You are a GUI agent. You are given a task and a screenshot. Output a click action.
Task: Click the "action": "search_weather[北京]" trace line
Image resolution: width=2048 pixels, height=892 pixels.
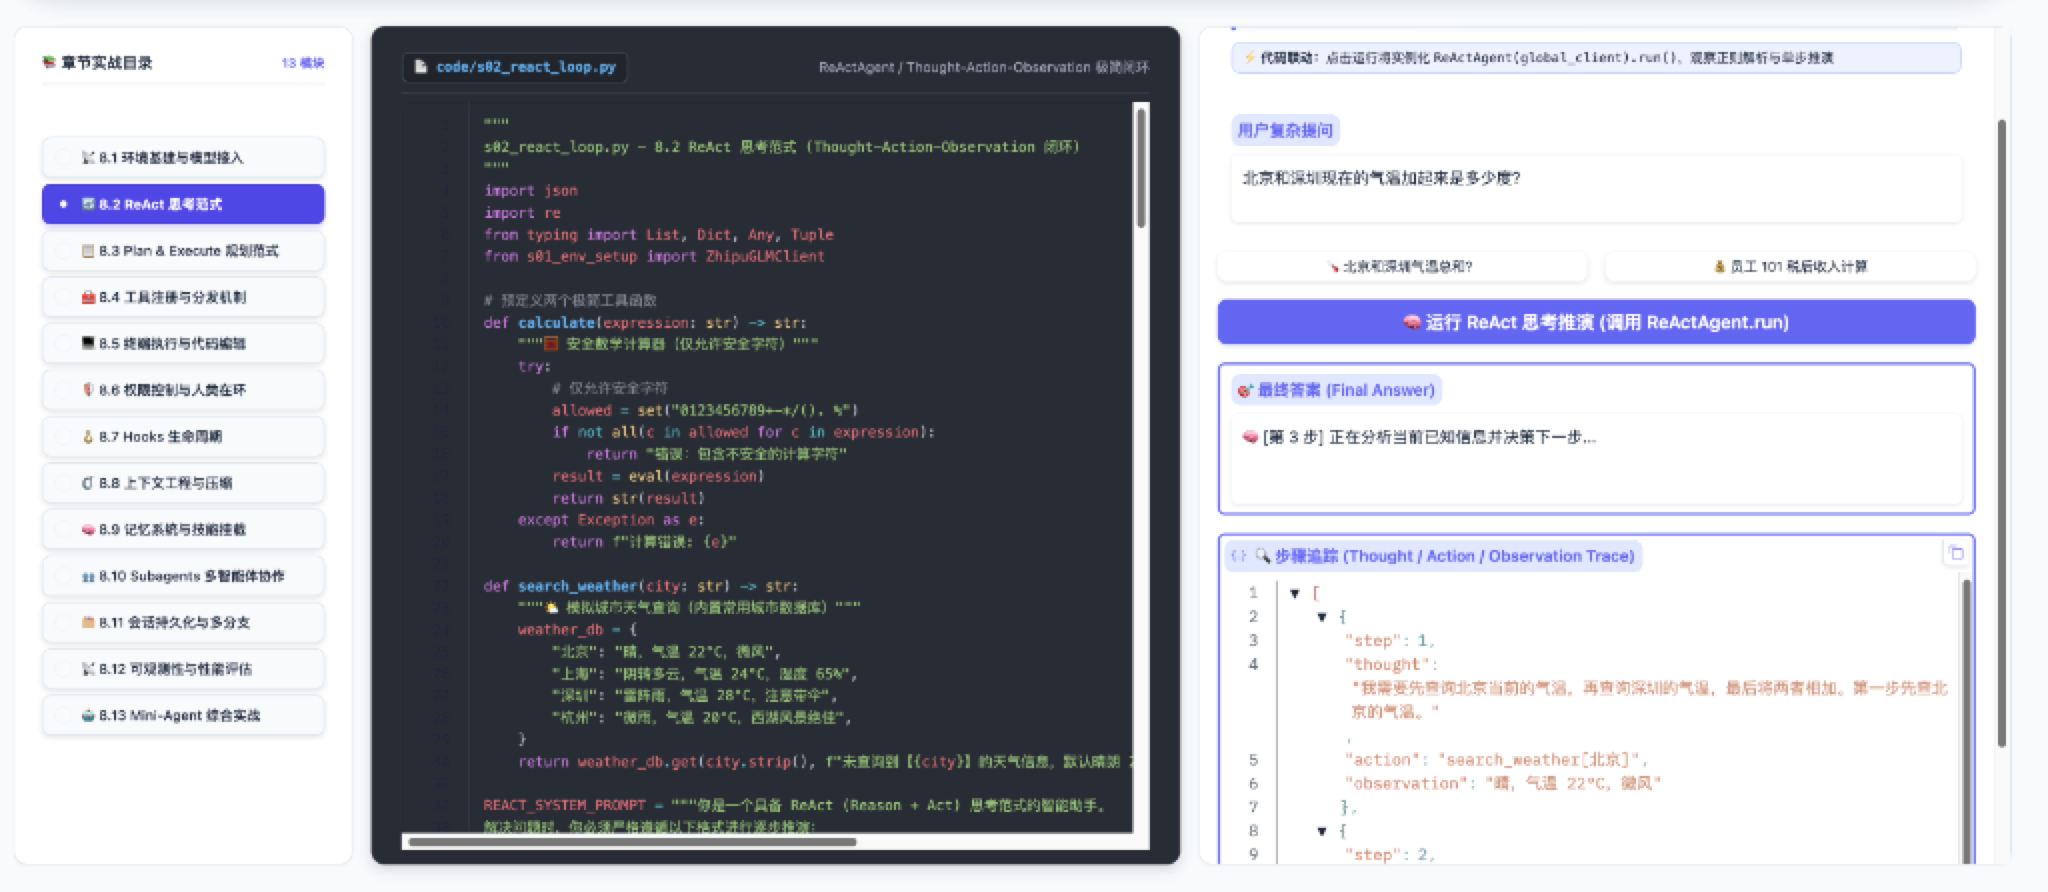pyautogui.click(x=1495, y=760)
